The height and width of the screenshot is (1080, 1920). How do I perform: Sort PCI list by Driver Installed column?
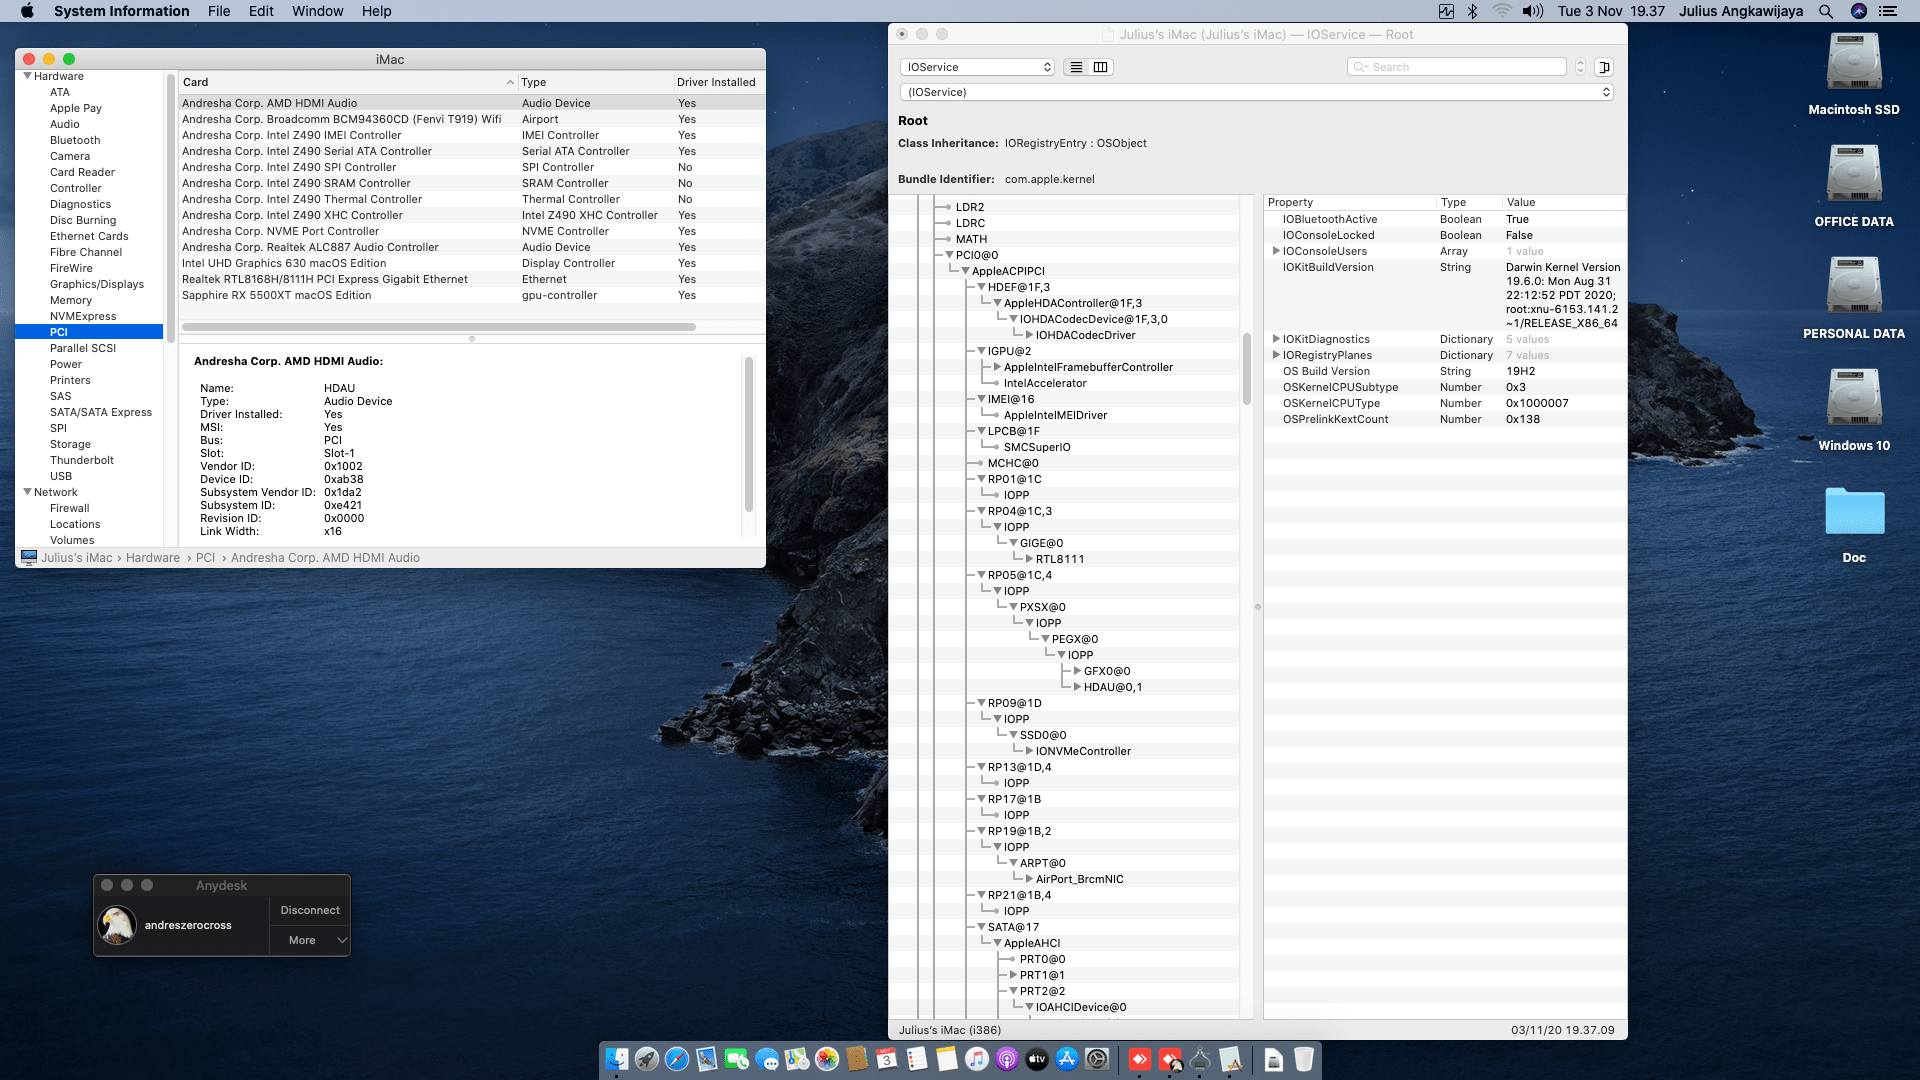pos(719,82)
